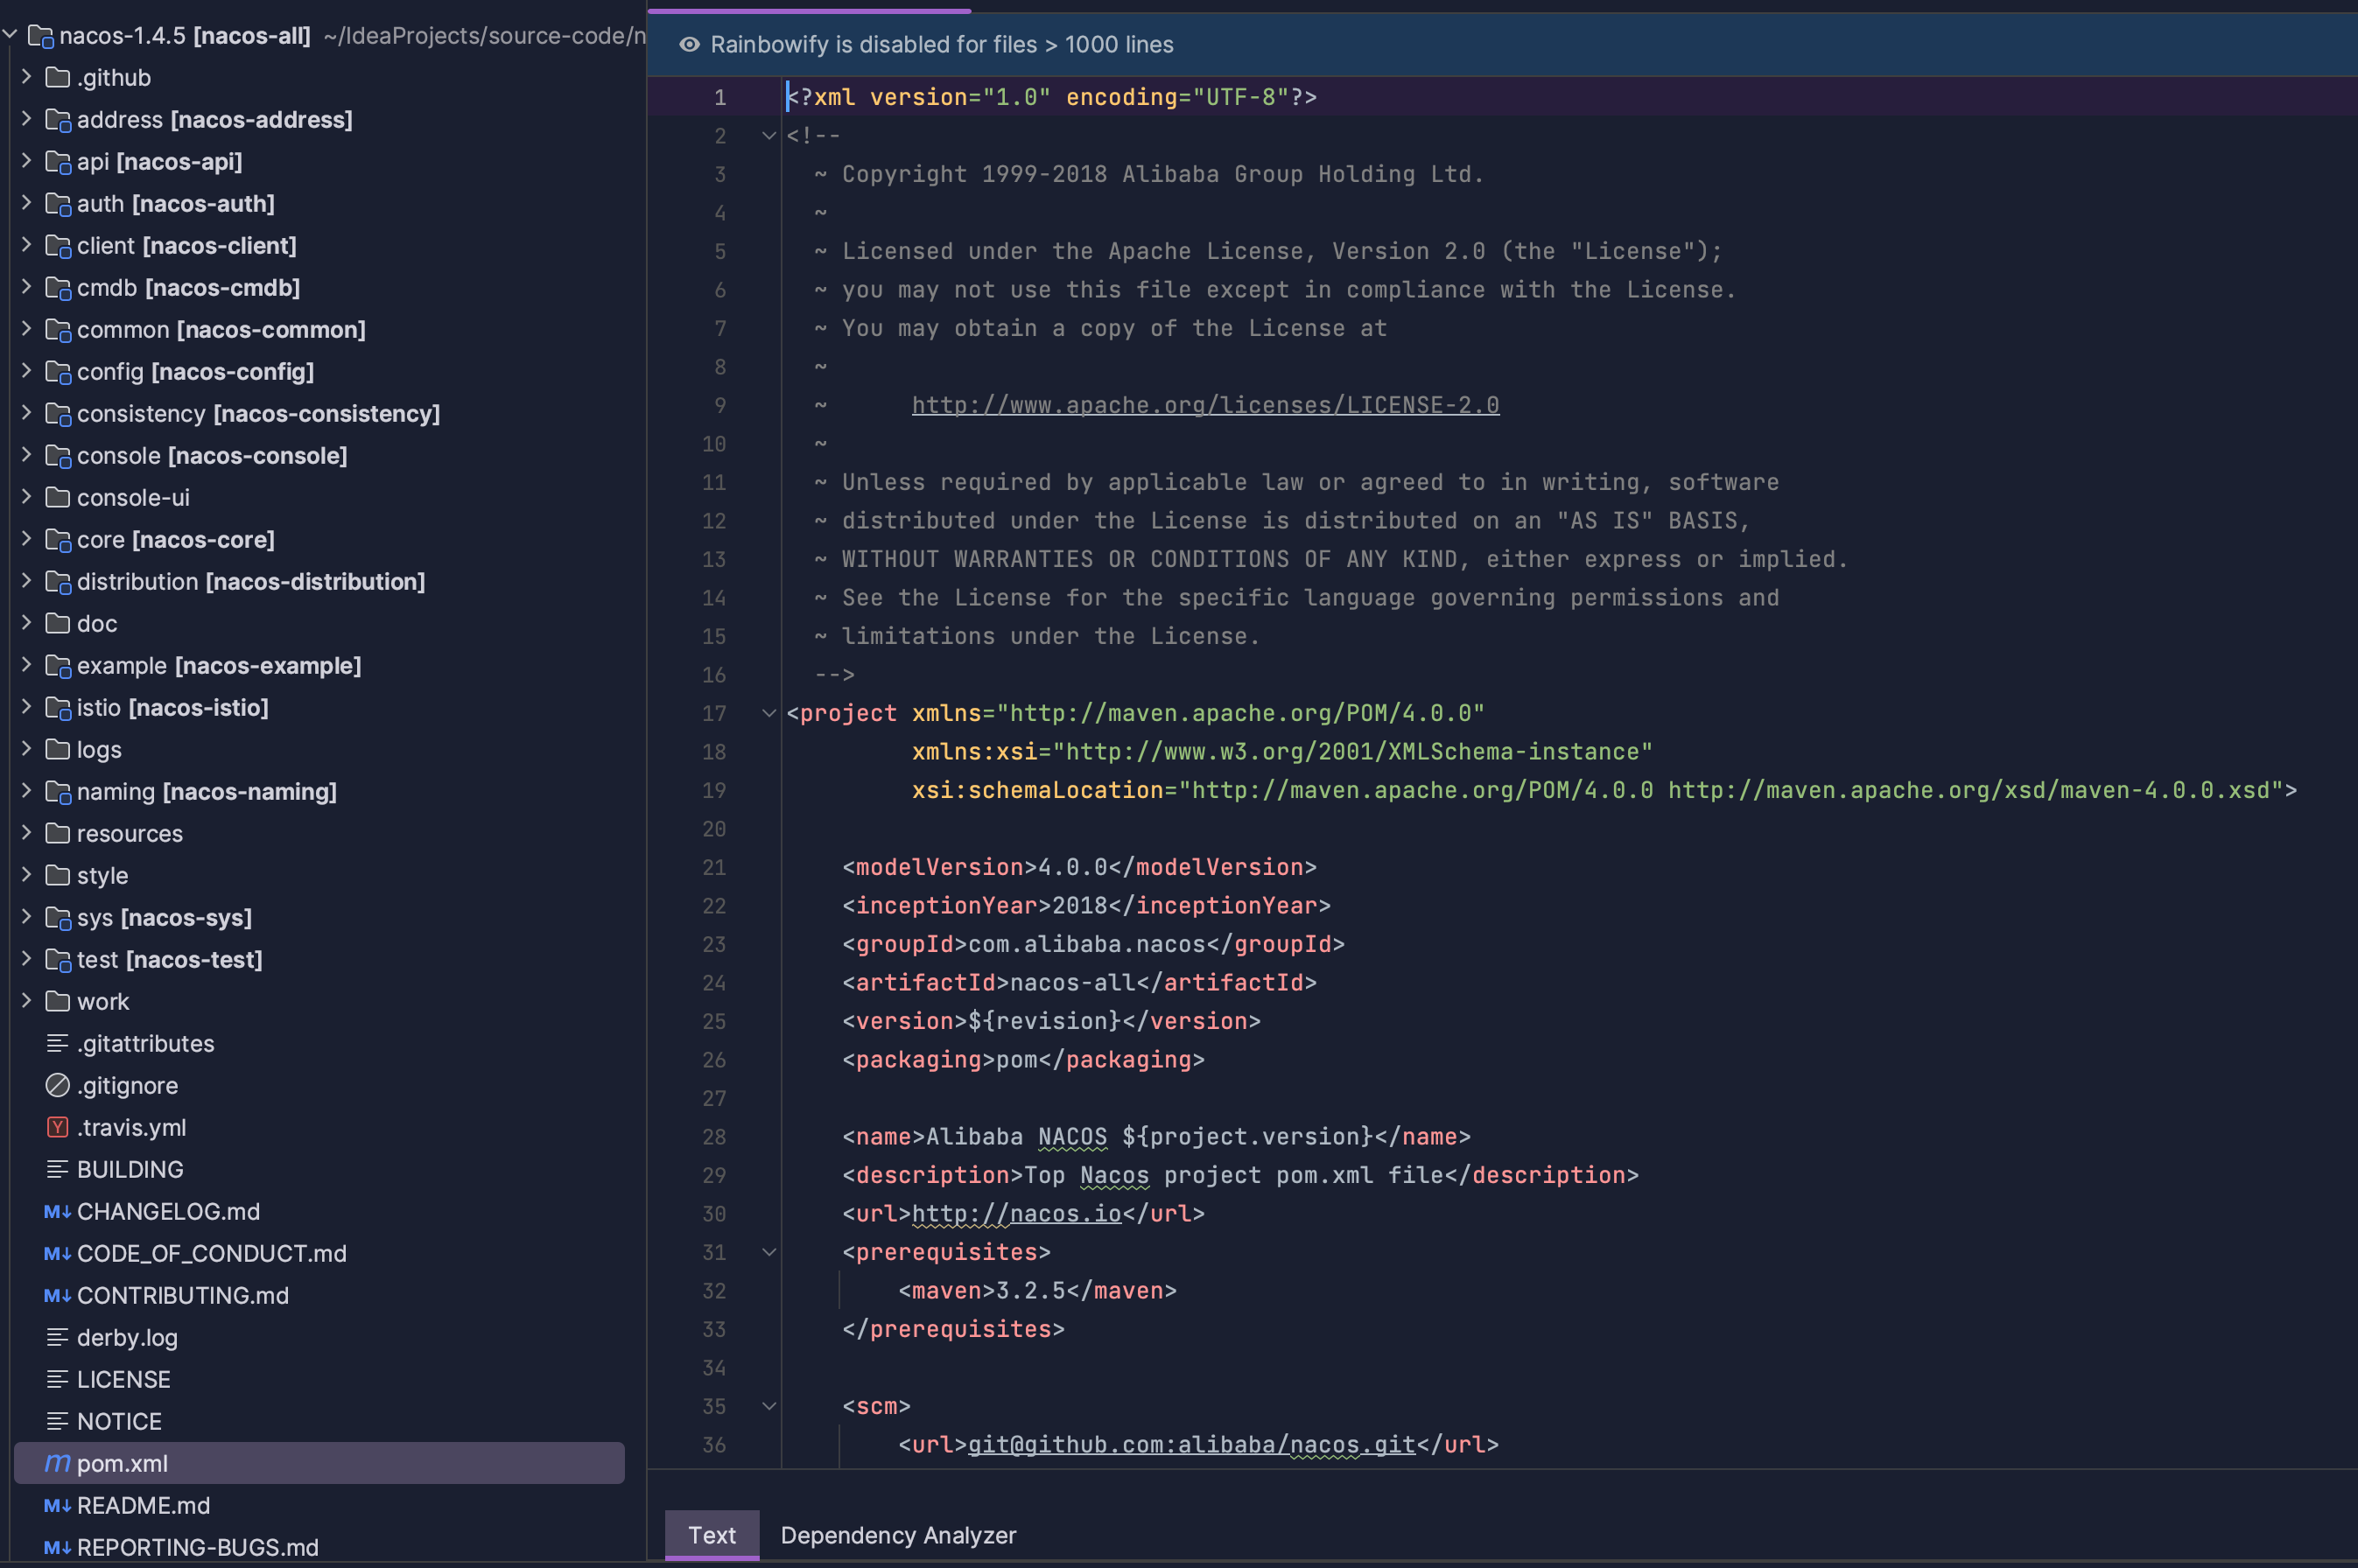Click the Markdown icon beside CODE_OF_CONDUCT.md
The image size is (2358, 1568).
click(x=58, y=1253)
